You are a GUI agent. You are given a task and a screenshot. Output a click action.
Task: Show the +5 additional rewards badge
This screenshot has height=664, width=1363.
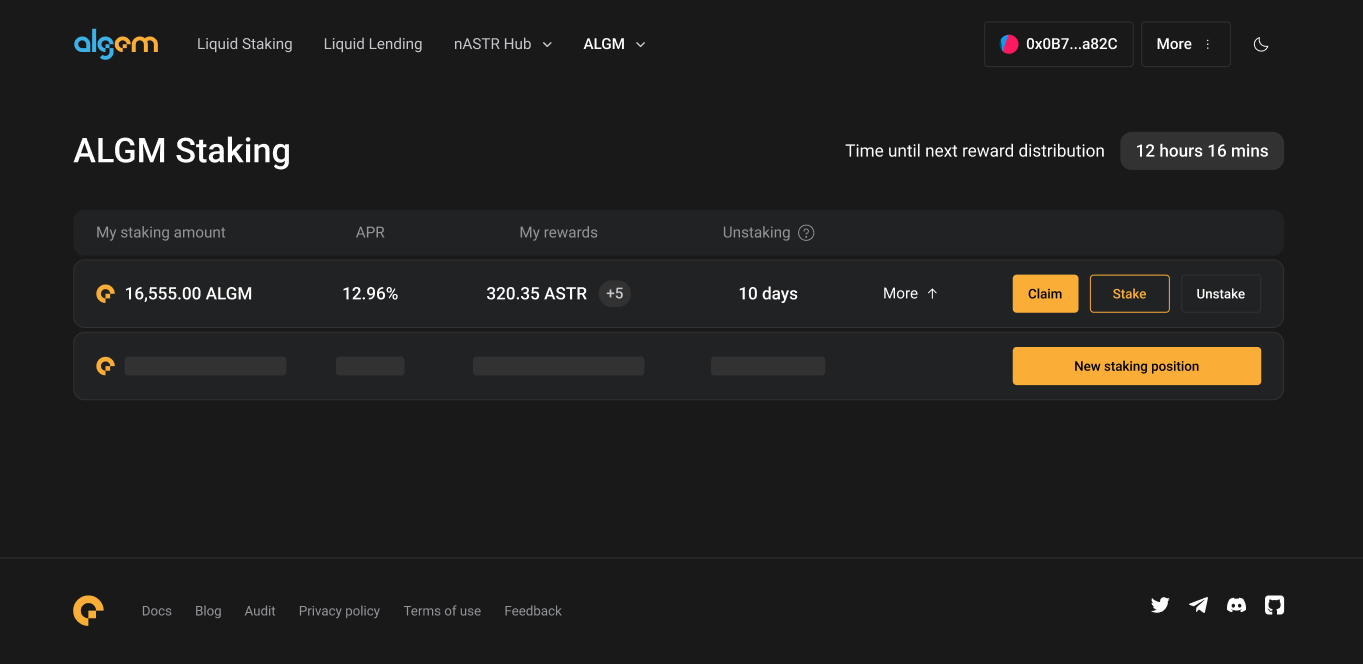point(614,294)
